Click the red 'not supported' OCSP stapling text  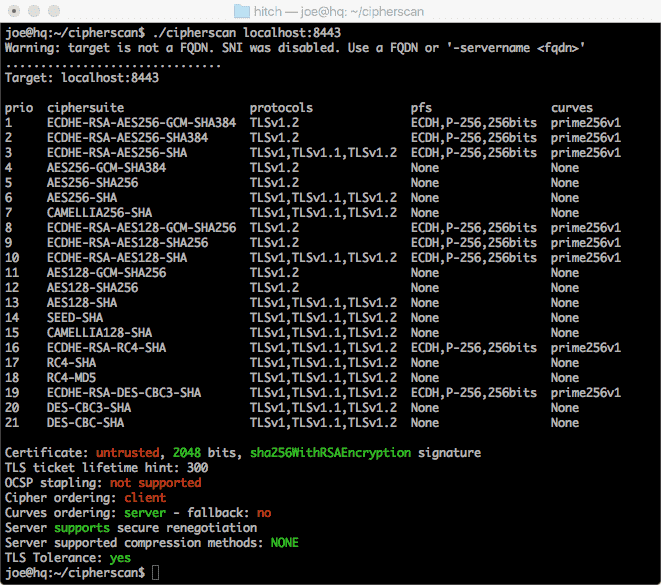[156, 483]
